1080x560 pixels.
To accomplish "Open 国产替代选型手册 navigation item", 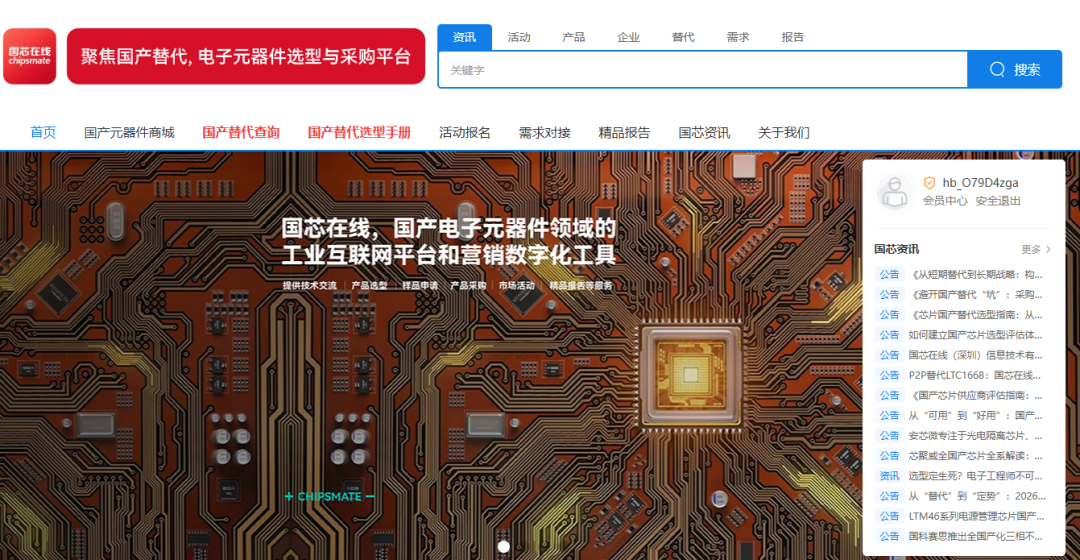I will click(x=360, y=132).
